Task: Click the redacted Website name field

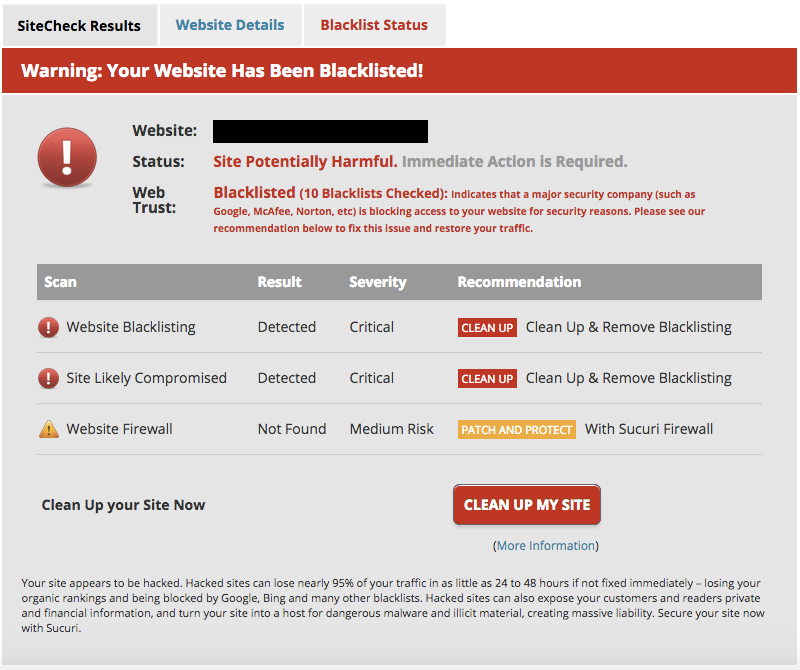Action: tap(320, 131)
